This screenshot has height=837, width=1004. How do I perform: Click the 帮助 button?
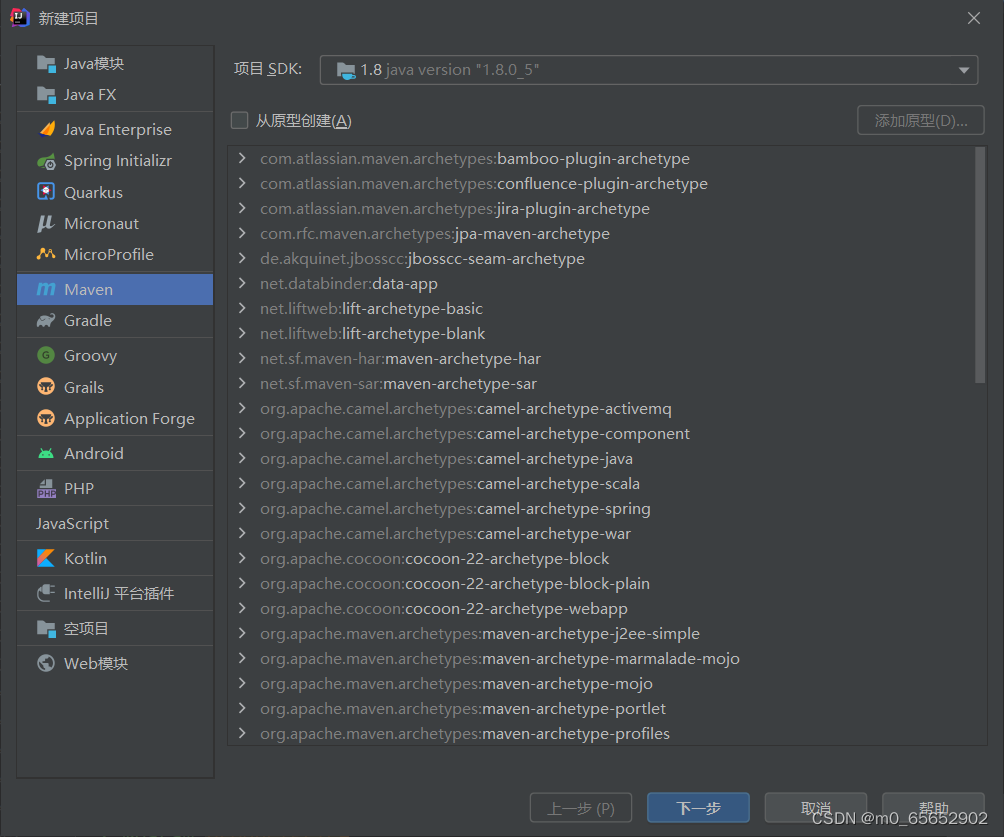coord(933,808)
